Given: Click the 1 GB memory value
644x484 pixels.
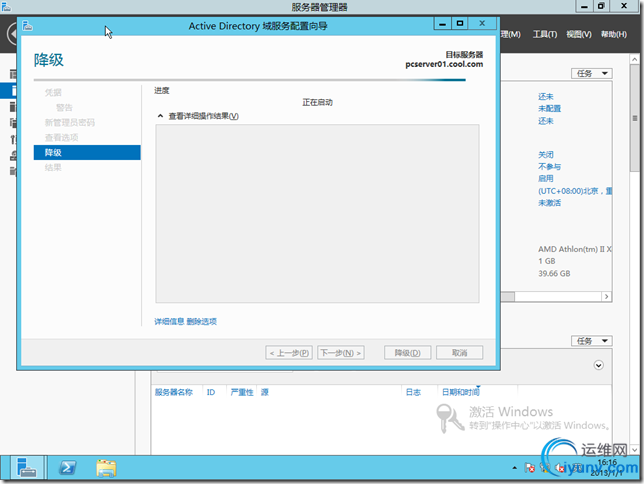Looking at the screenshot, I should click(x=547, y=261).
